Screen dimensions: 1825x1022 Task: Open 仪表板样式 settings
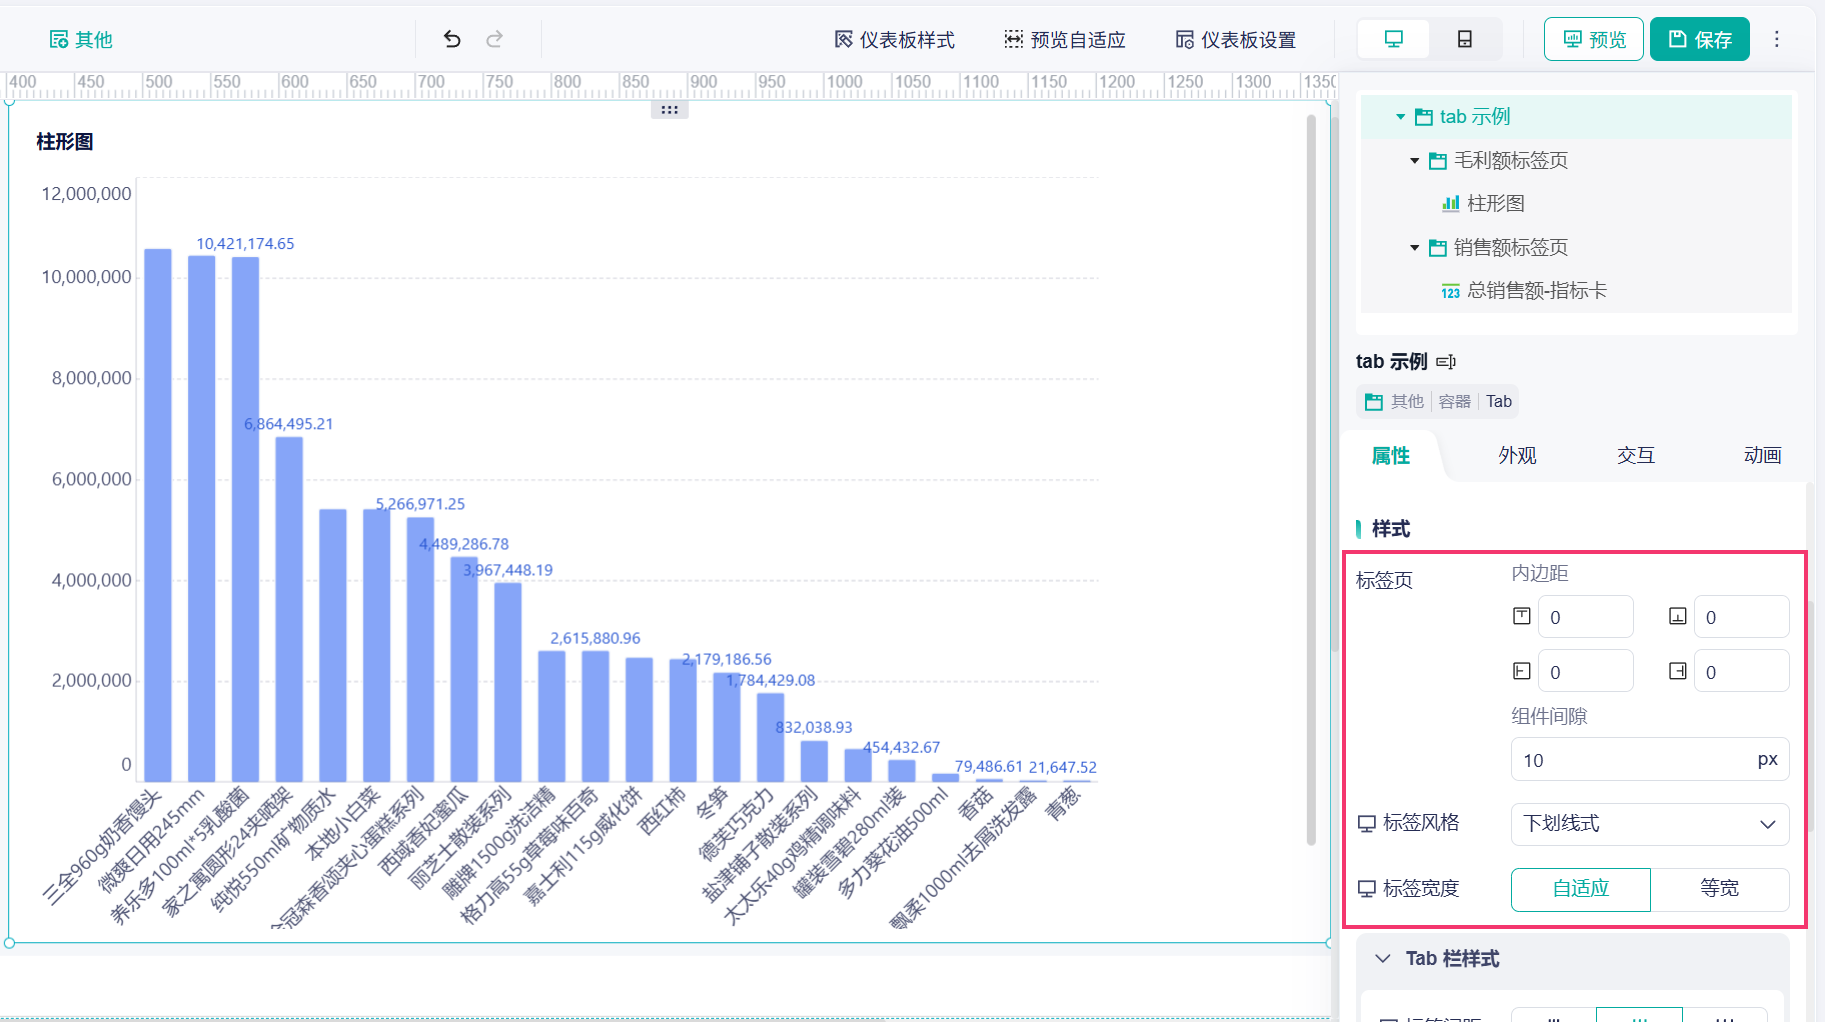click(895, 40)
